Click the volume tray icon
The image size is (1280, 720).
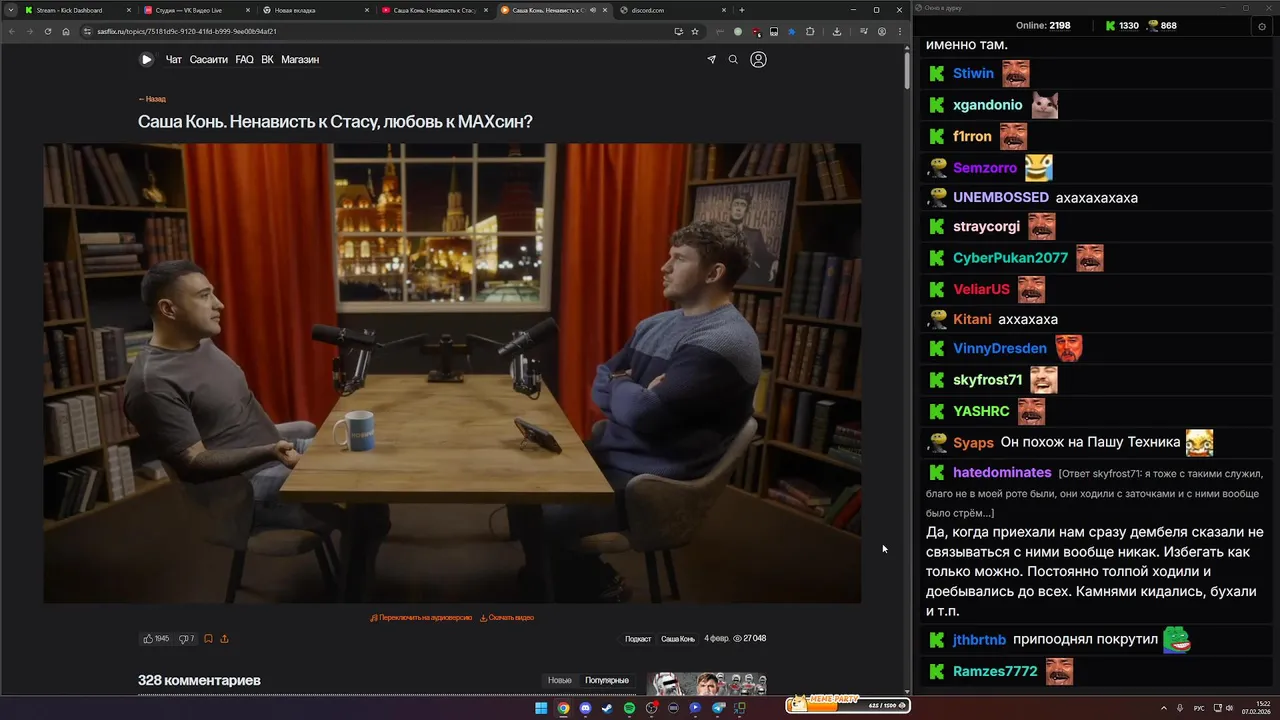(x=1229, y=708)
